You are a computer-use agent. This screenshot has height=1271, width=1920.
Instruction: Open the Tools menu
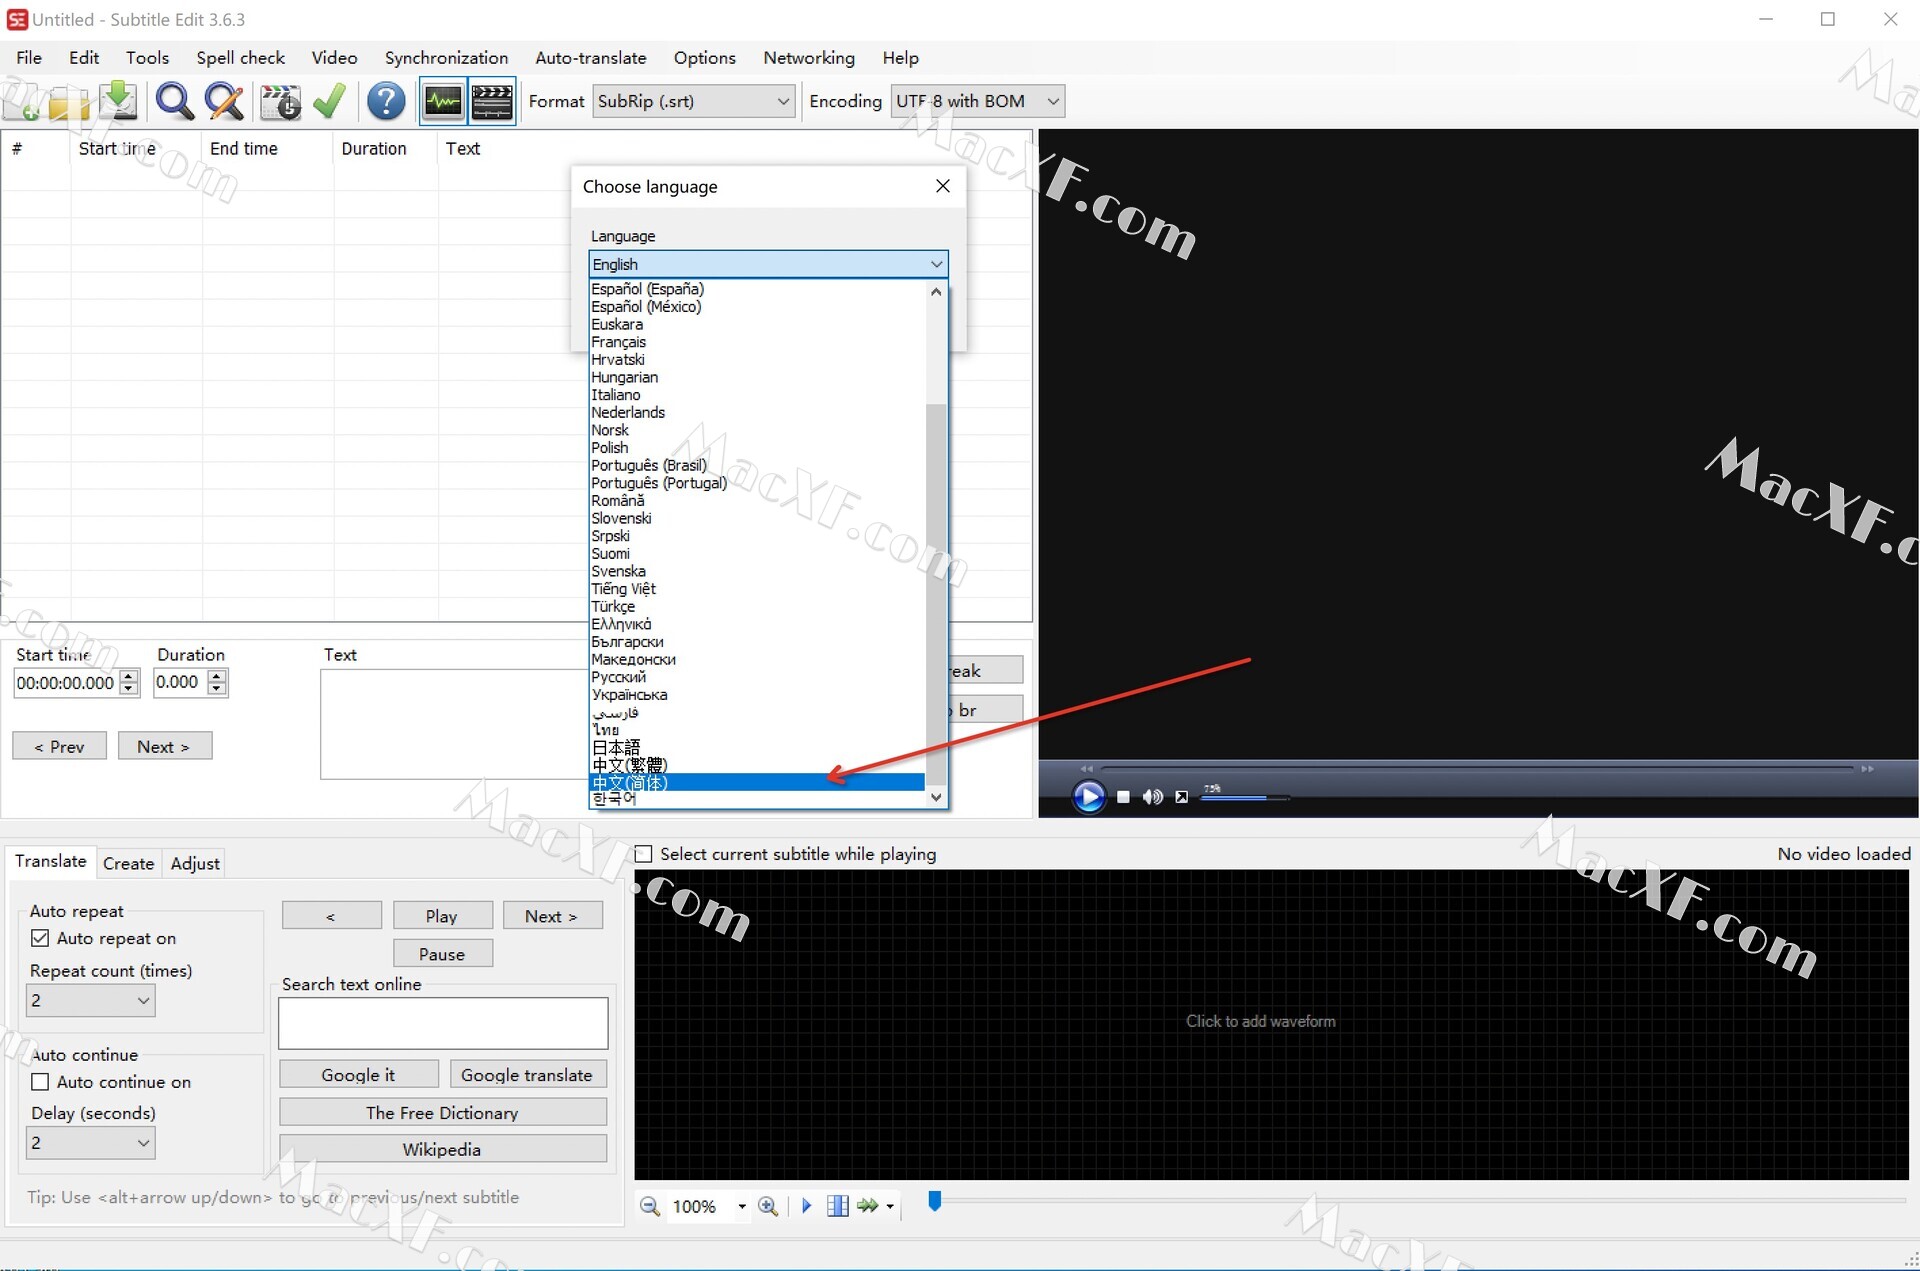[147, 58]
